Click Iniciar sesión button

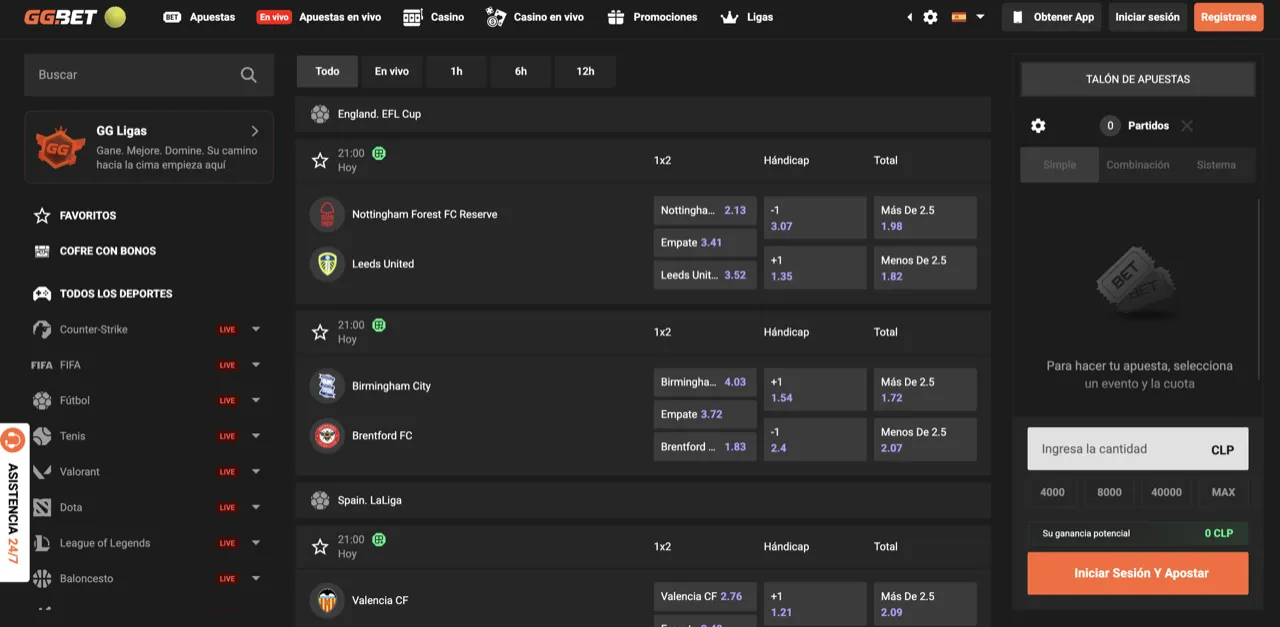click(1148, 17)
